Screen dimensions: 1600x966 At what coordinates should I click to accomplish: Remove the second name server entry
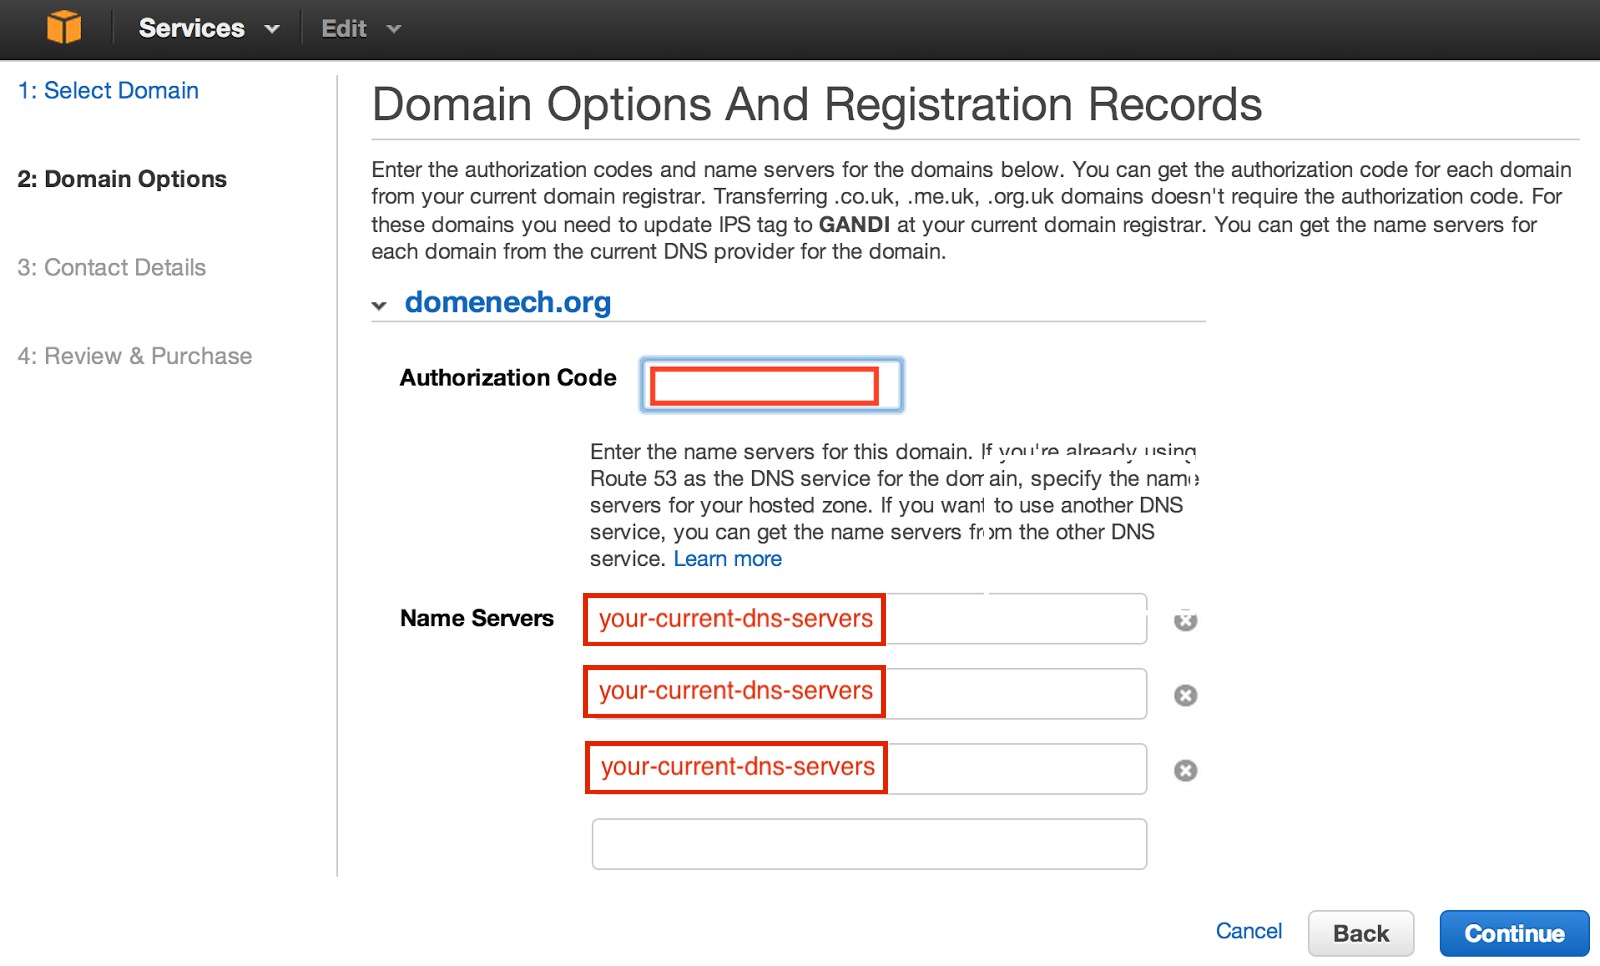pos(1185,694)
